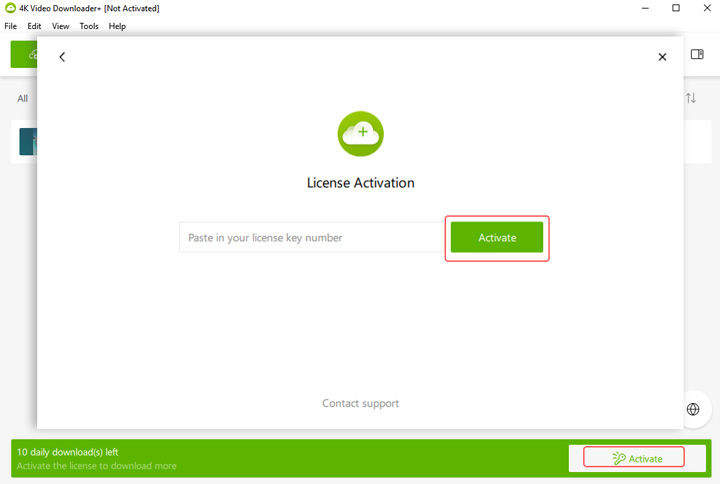The height and width of the screenshot is (484, 720).
Task: Open the globe browser icon
Action: tap(693, 409)
